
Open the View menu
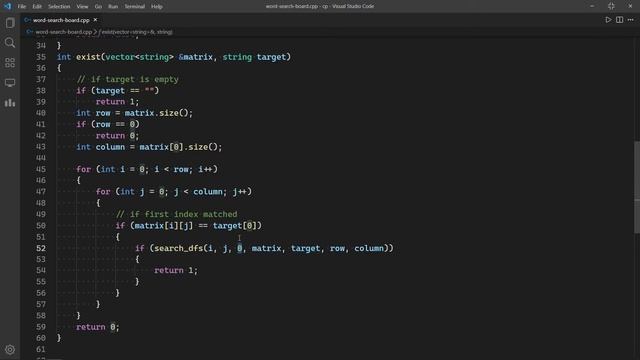pyautogui.click(x=82, y=7)
